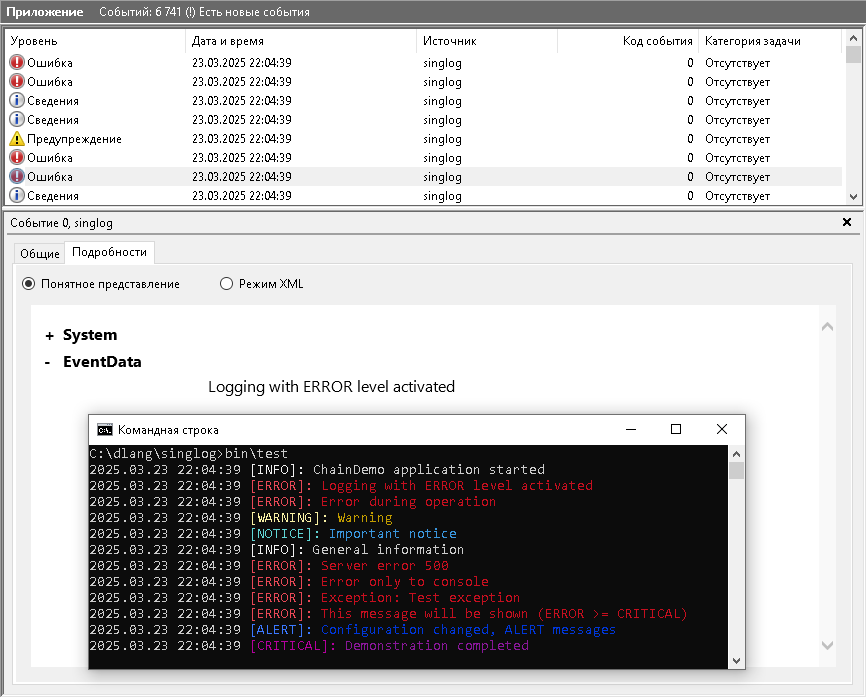Click the info icon in the last visible row

point(17,196)
